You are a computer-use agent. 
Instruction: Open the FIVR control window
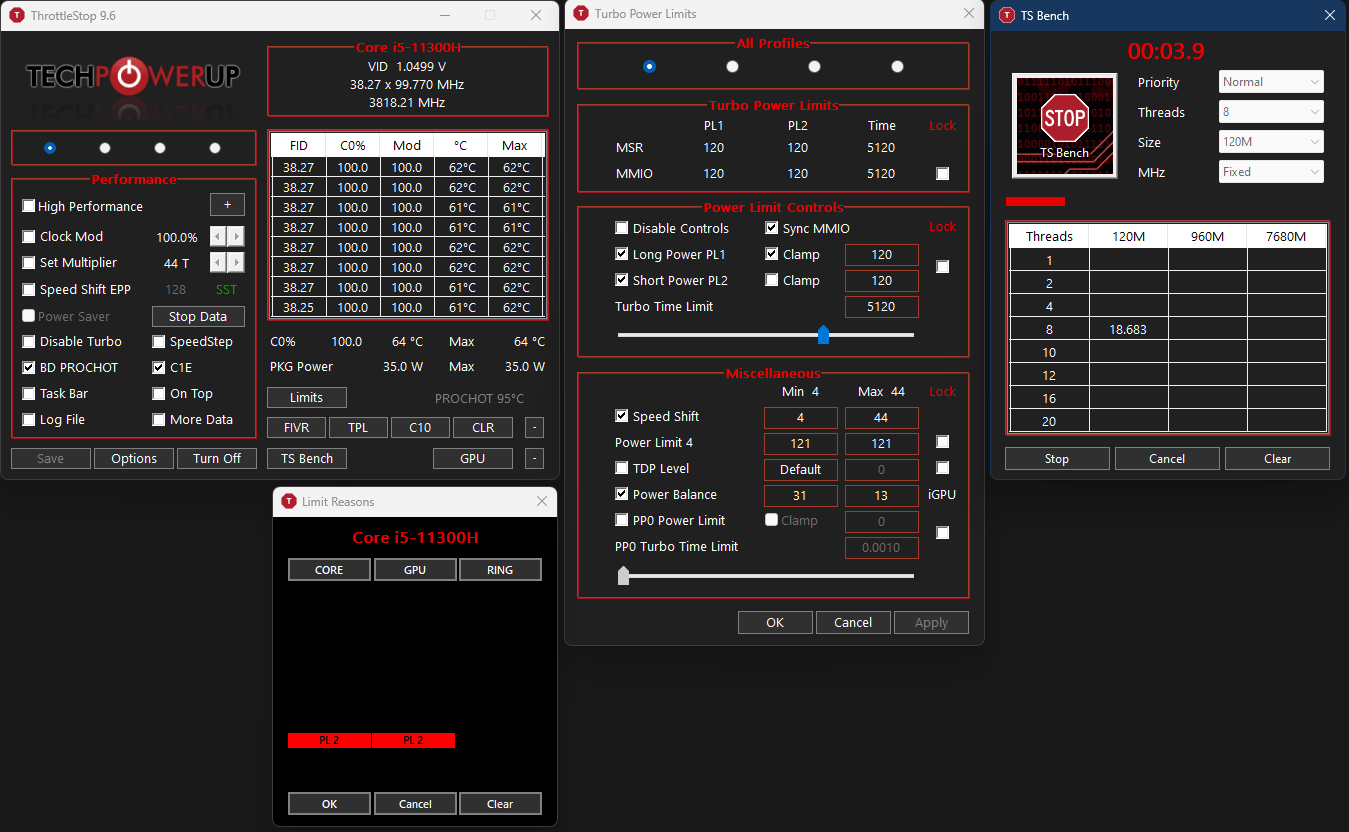(296, 427)
